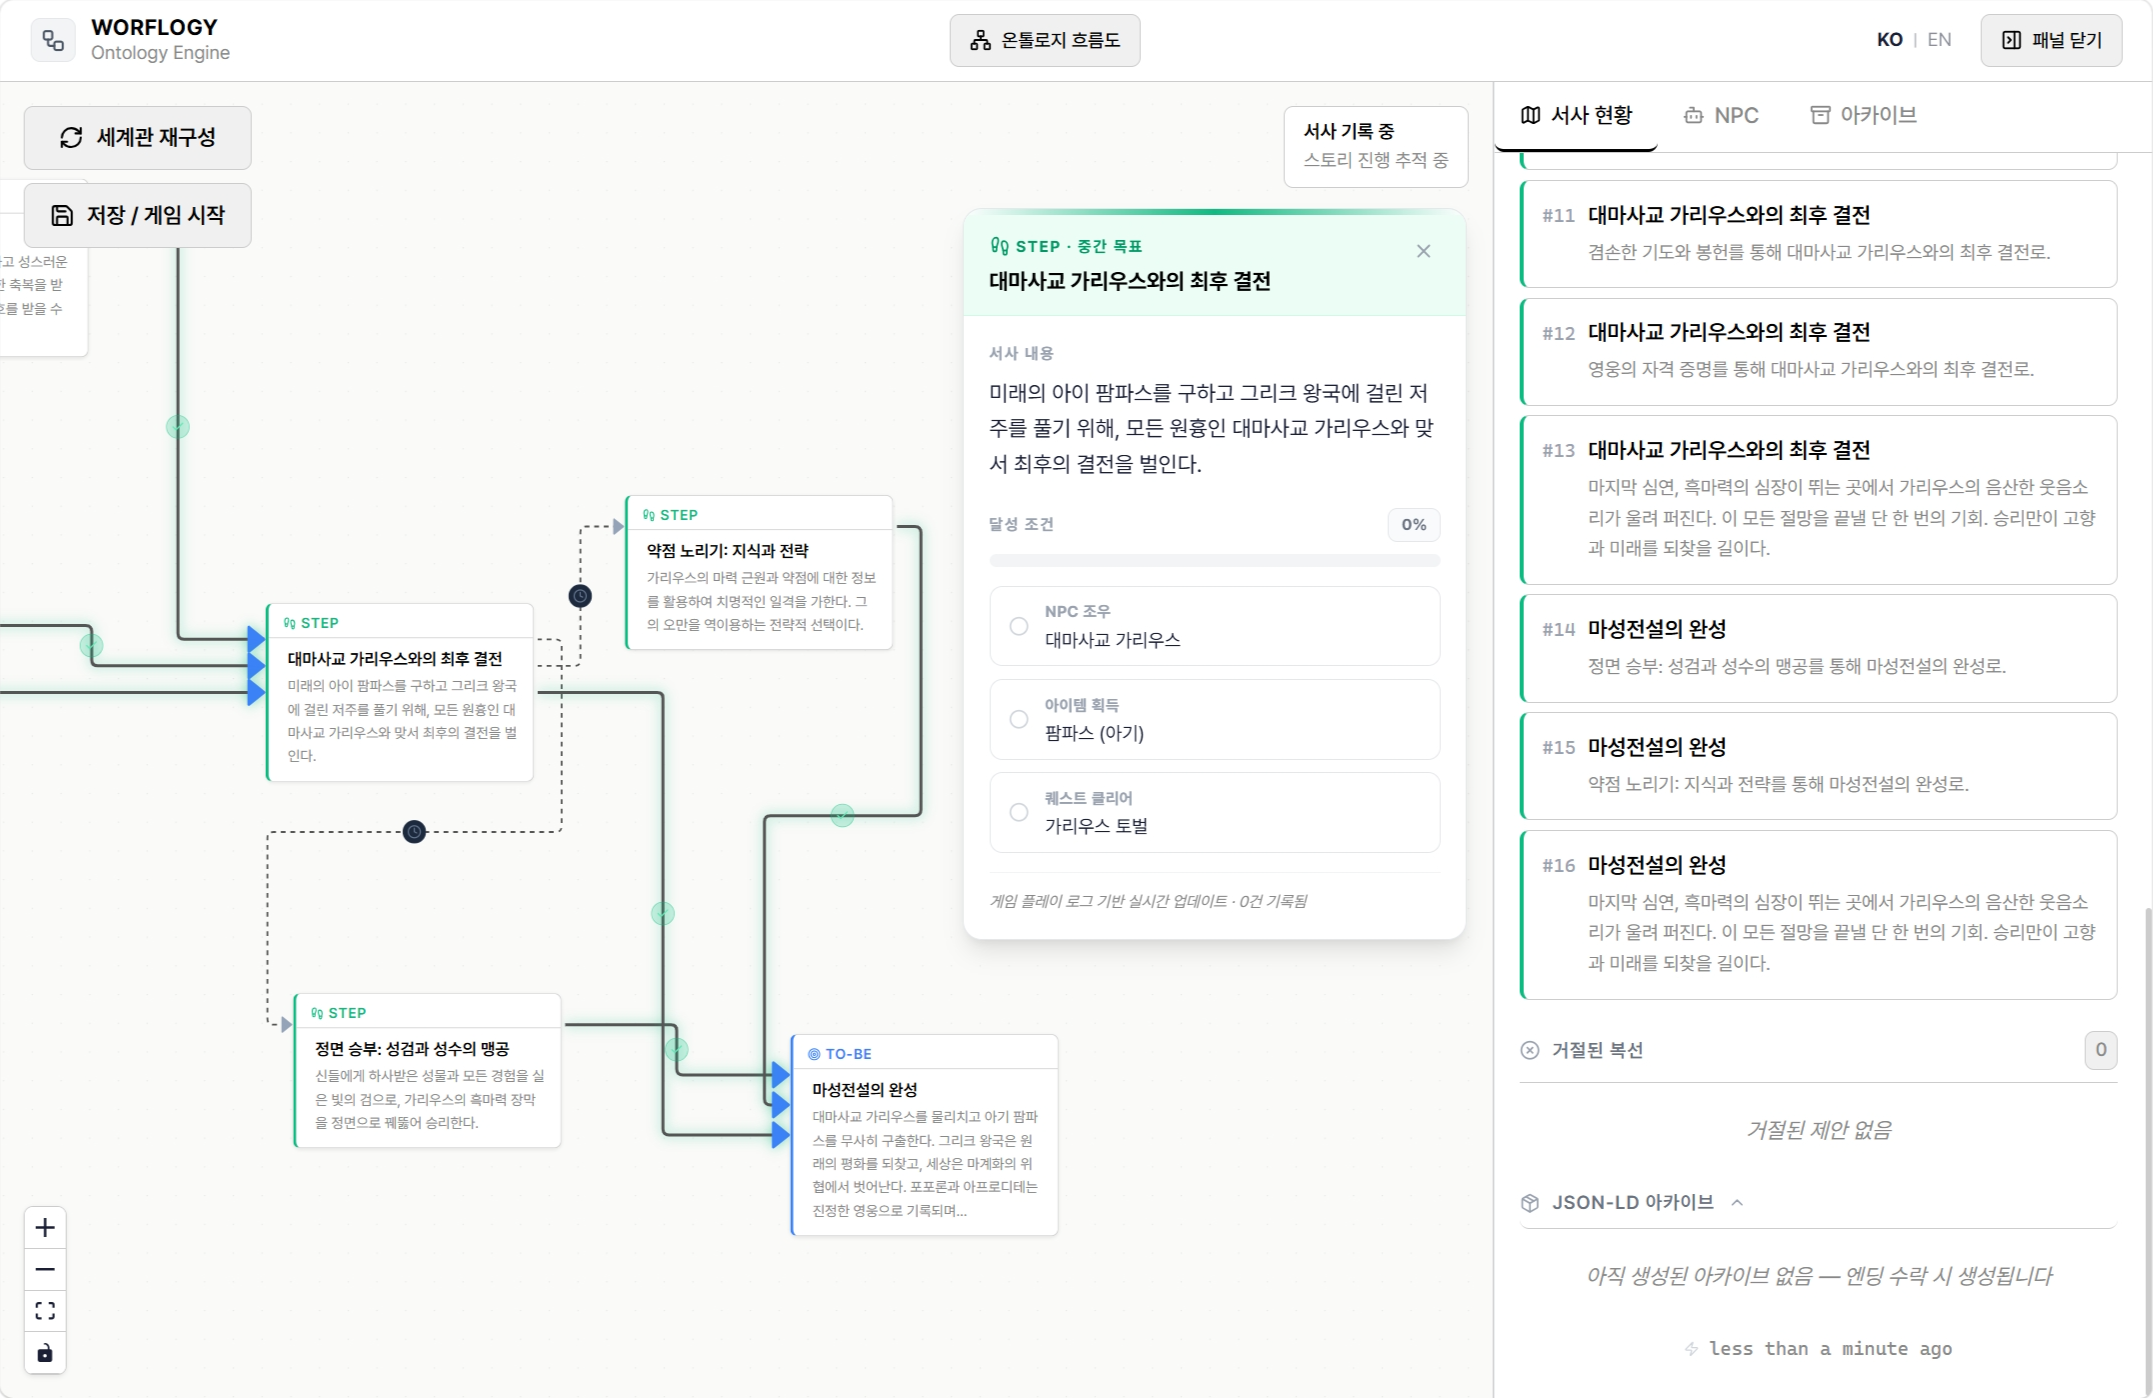The image size is (2153, 1398).
Task: Click the green marker on edge from 약점 노리기
Action: point(843,815)
